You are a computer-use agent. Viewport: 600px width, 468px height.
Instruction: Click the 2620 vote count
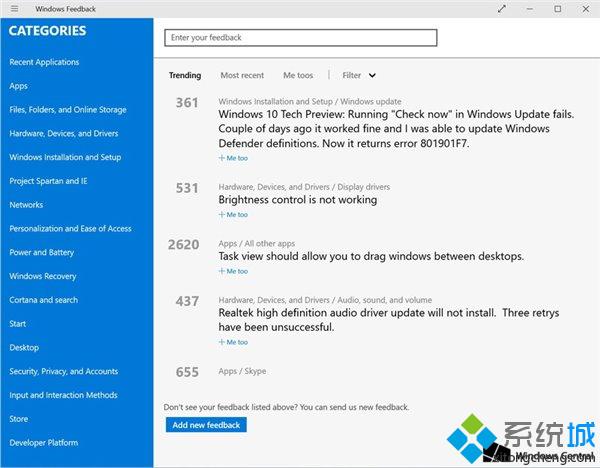184,245
